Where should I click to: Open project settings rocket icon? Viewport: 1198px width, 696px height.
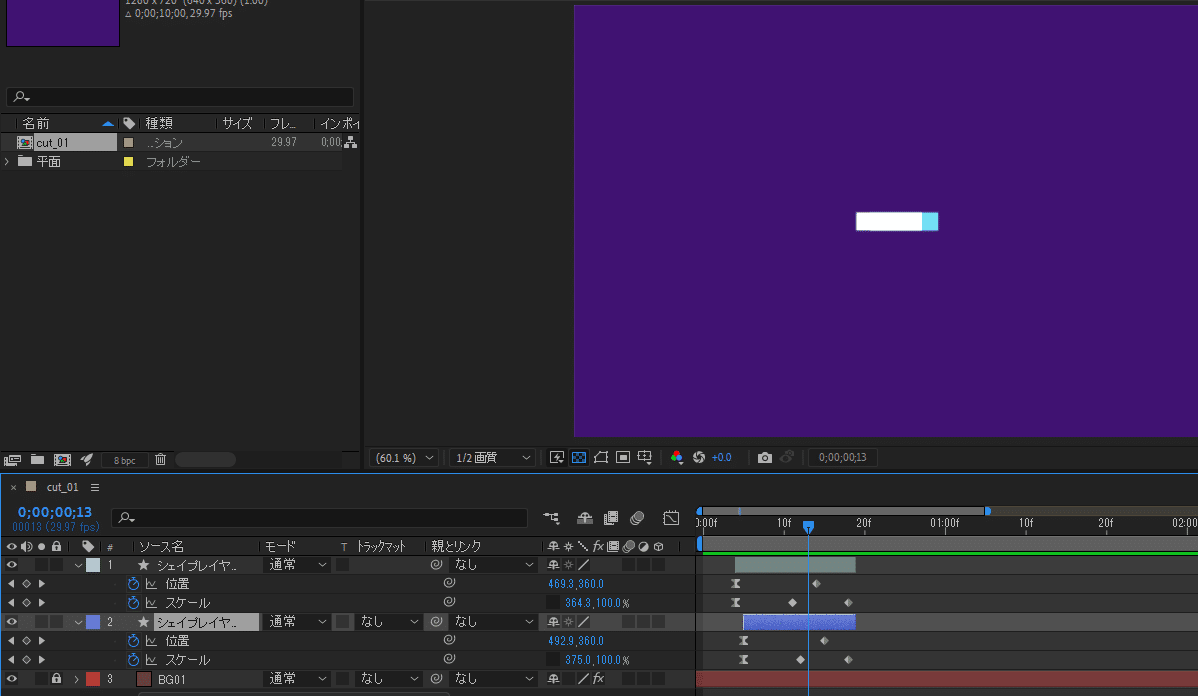87,459
